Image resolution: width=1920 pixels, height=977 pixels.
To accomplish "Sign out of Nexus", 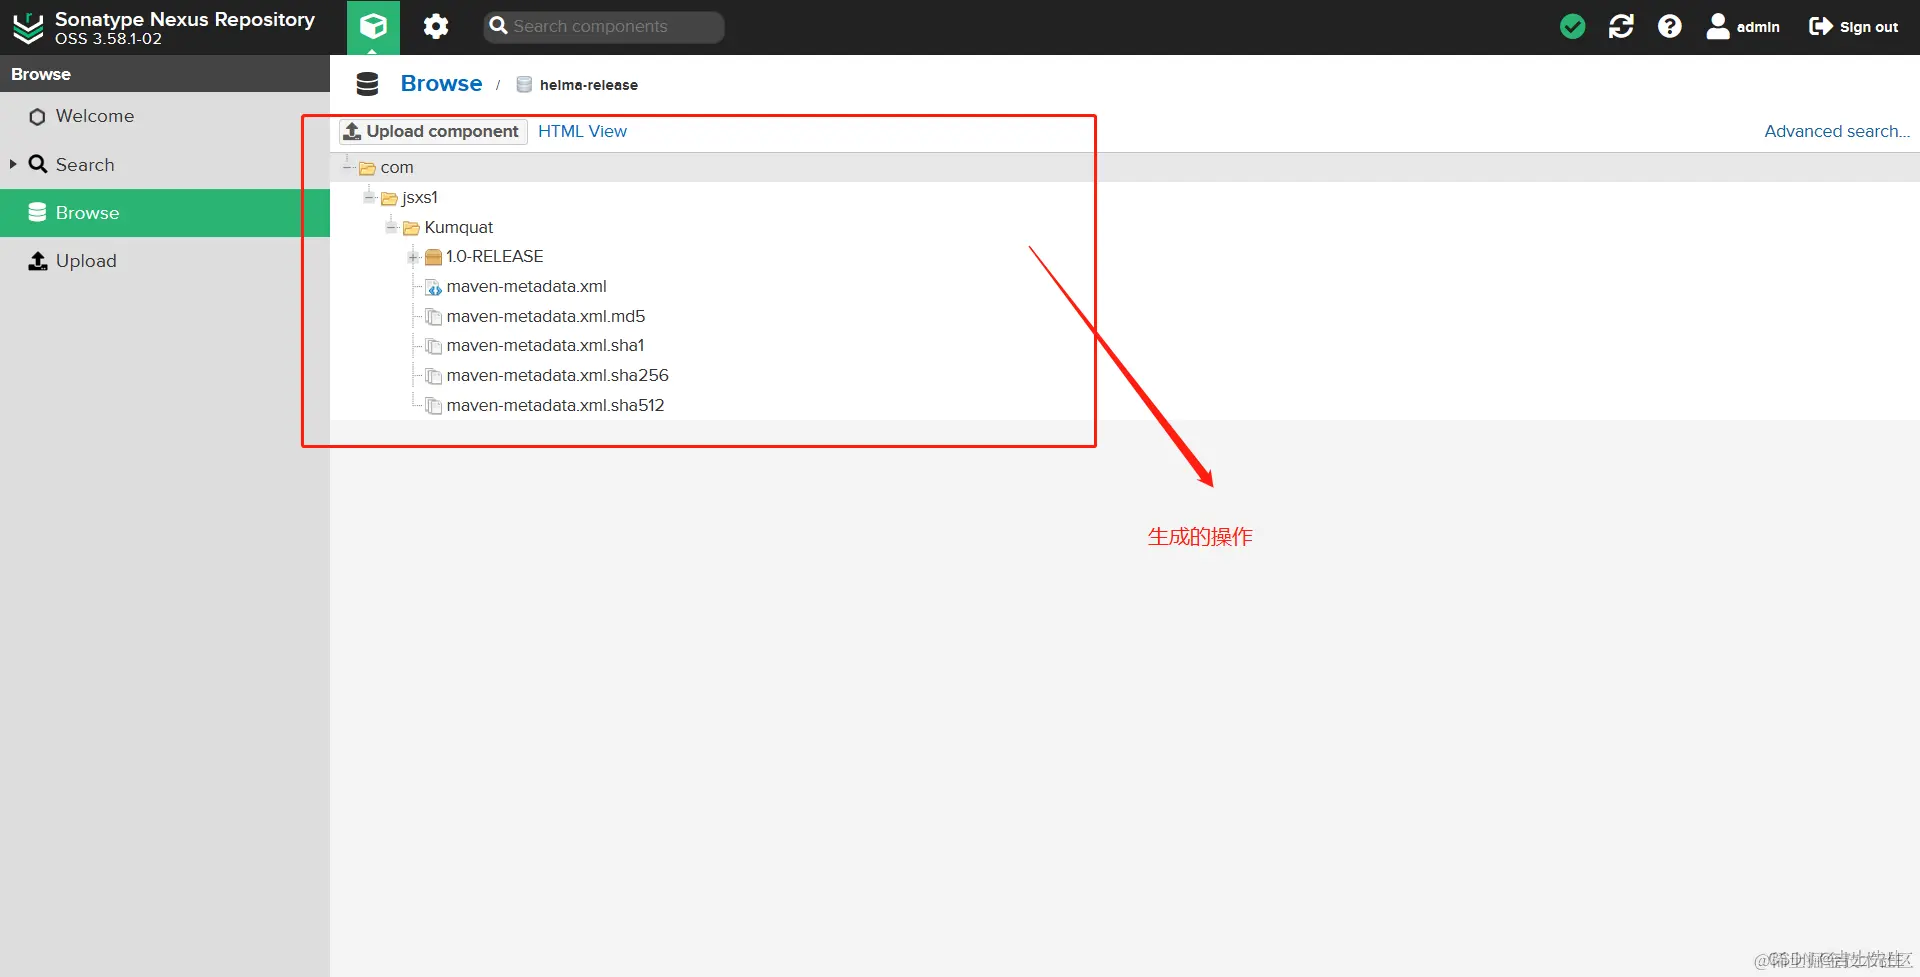I will pyautogui.click(x=1853, y=27).
